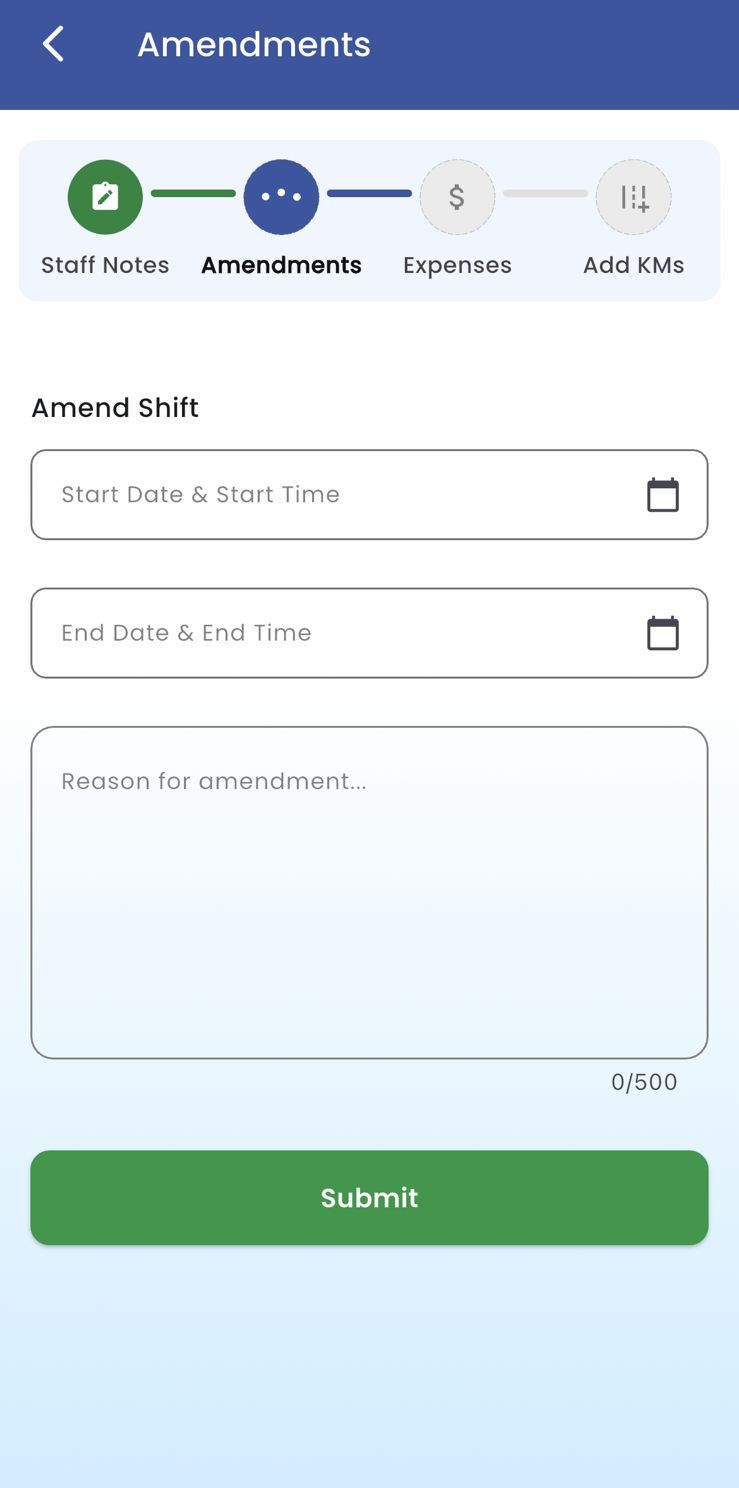This screenshot has width=739, height=1488.
Task: Focus the End Date & End Time field
Action: pyautogui.click(x=330, y=633)
